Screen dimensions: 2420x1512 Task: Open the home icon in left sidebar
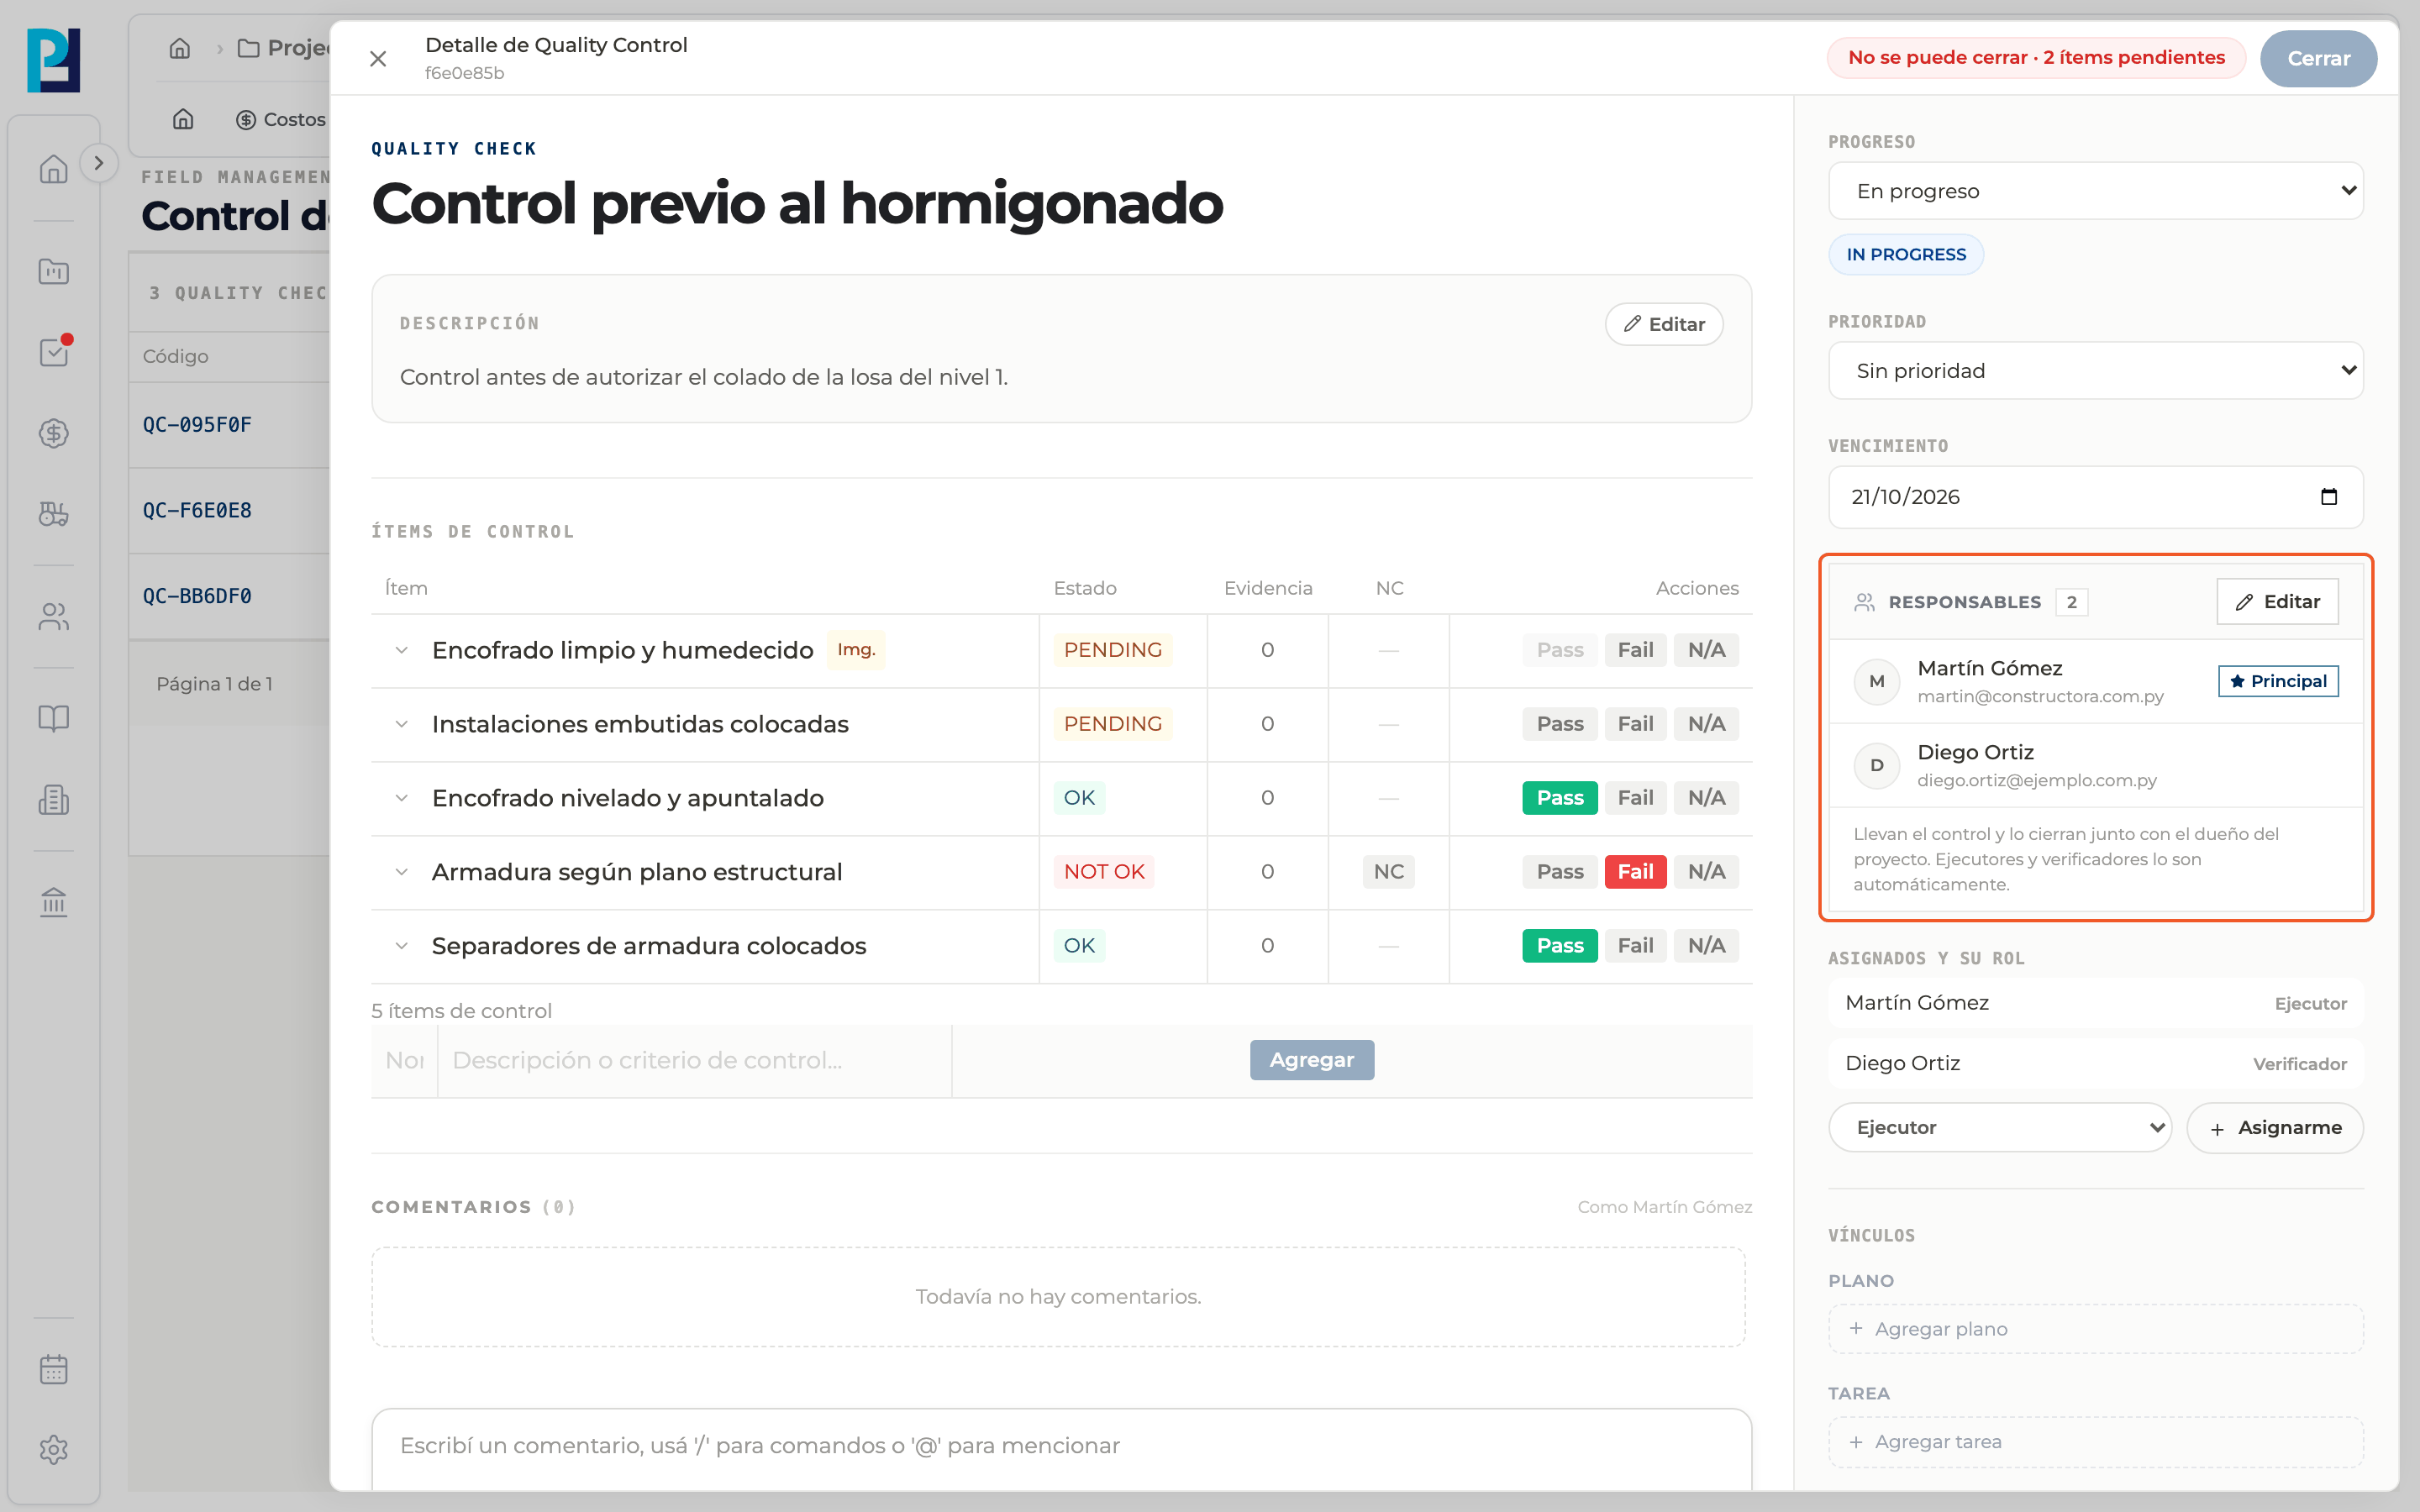[x=54, y=169]
